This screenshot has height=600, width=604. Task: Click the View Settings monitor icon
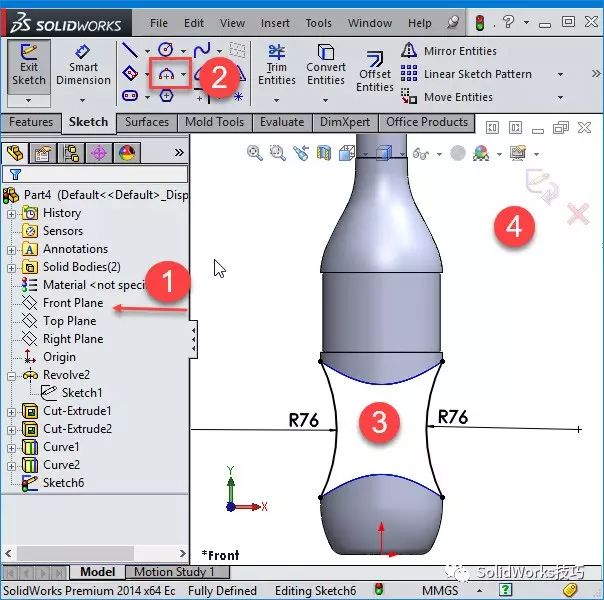518,153
